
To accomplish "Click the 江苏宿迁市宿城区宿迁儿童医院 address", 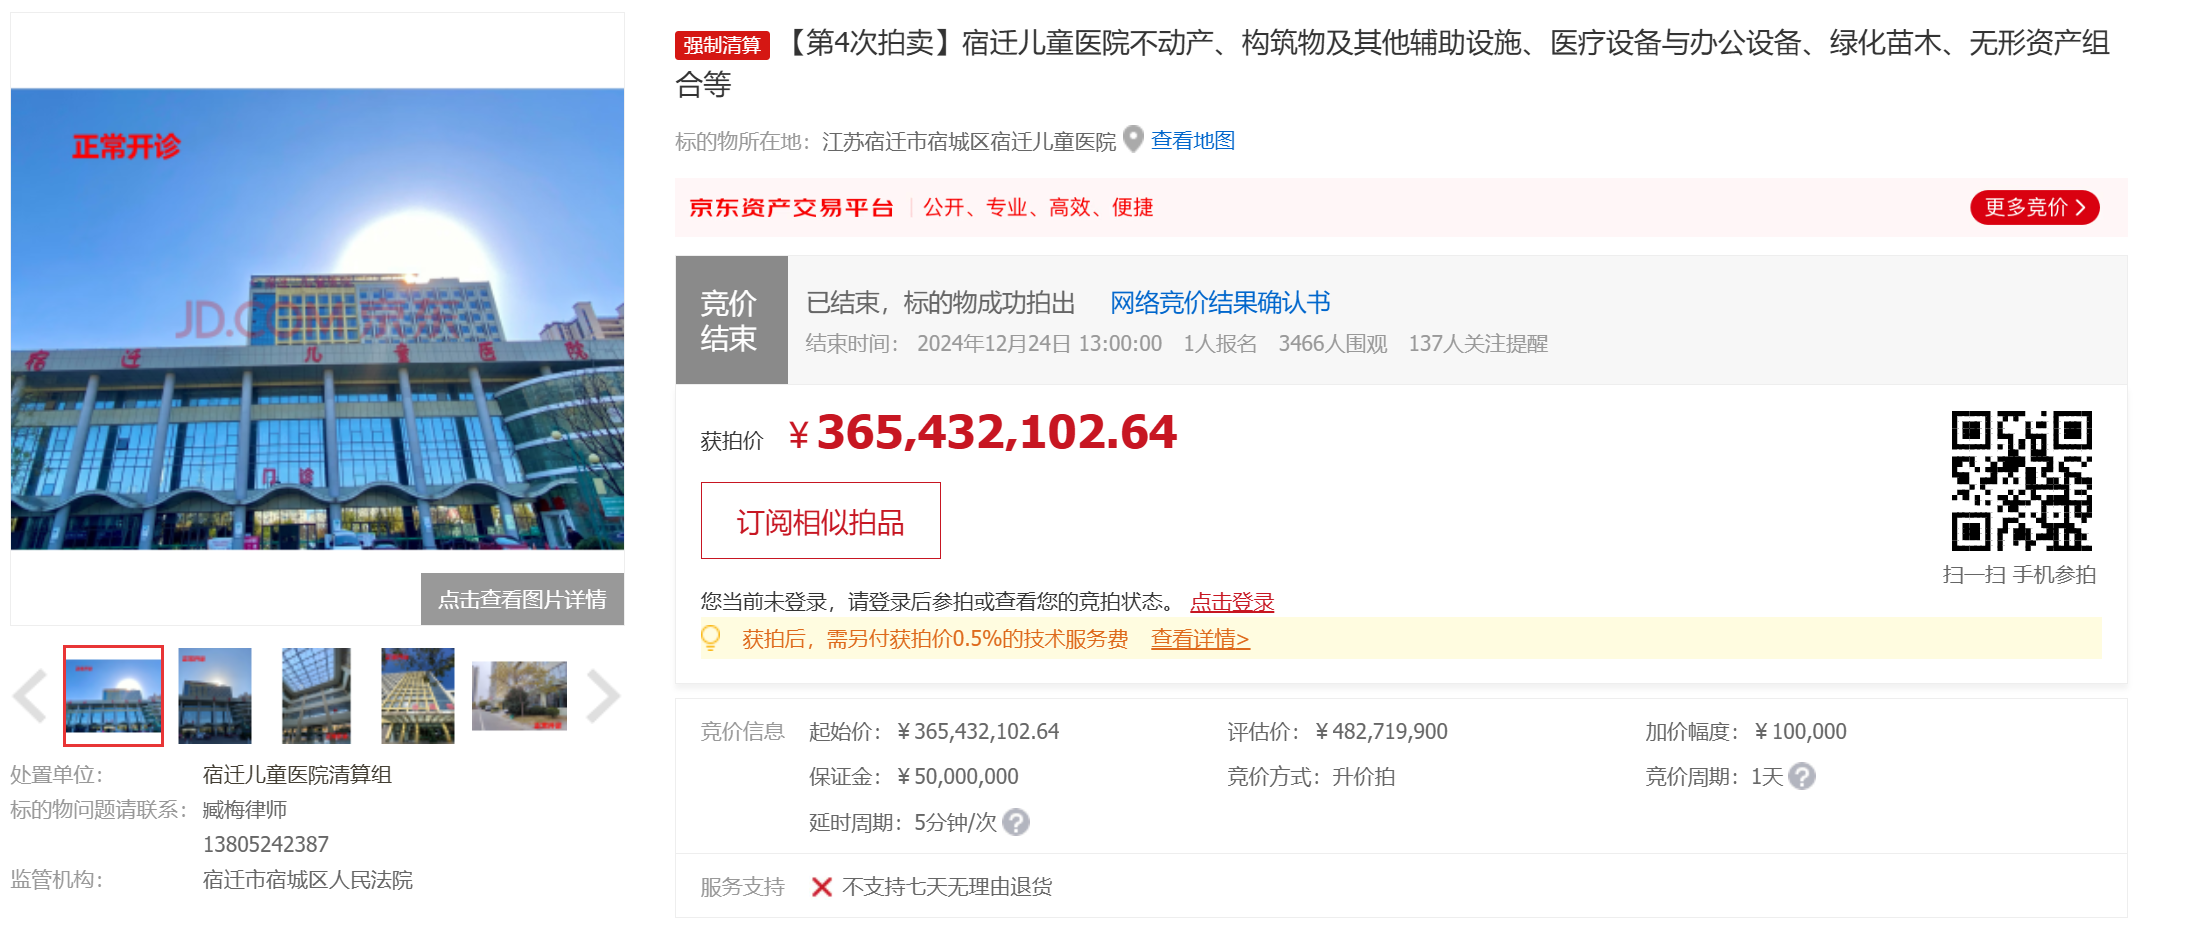I will (969, 141).
